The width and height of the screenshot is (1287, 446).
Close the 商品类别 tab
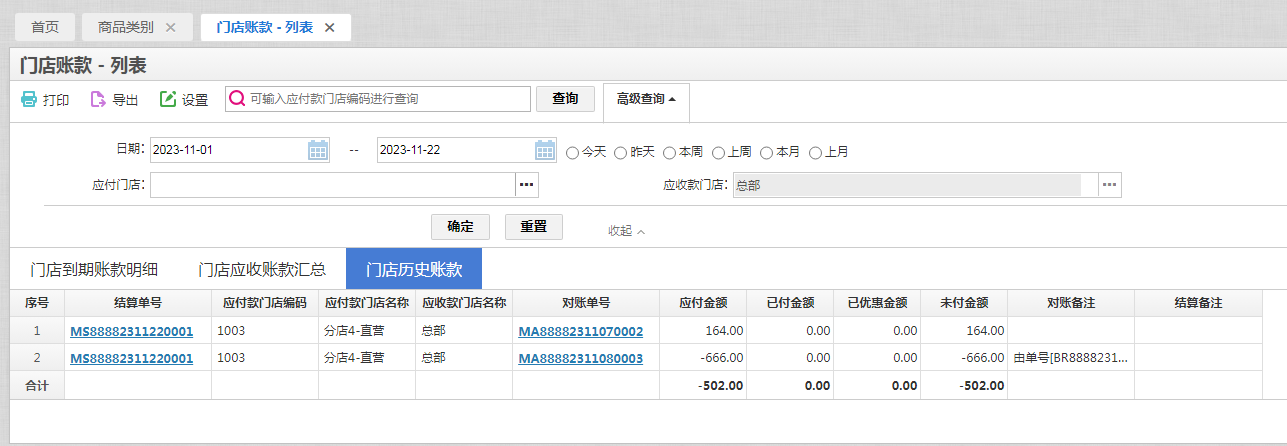click(170, 27)
